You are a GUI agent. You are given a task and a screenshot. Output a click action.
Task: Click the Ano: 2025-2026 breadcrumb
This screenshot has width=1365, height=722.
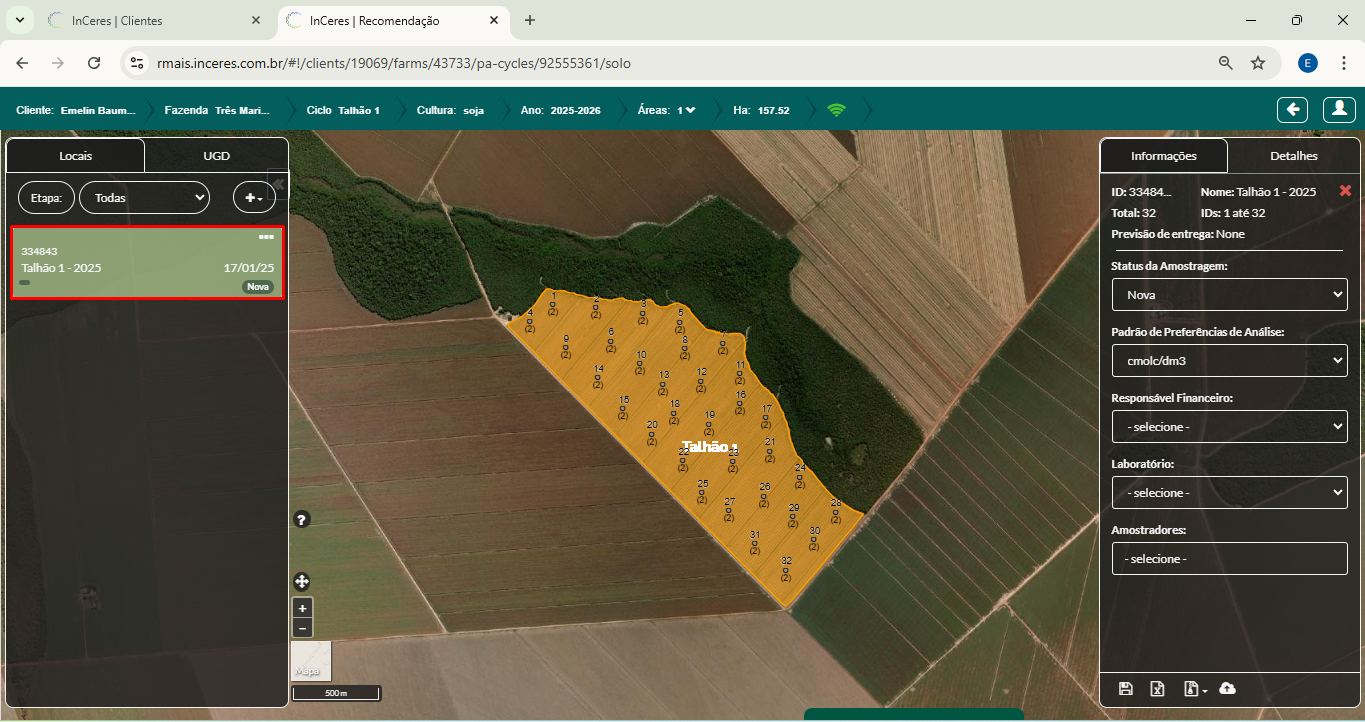click(x=561, y=110)
